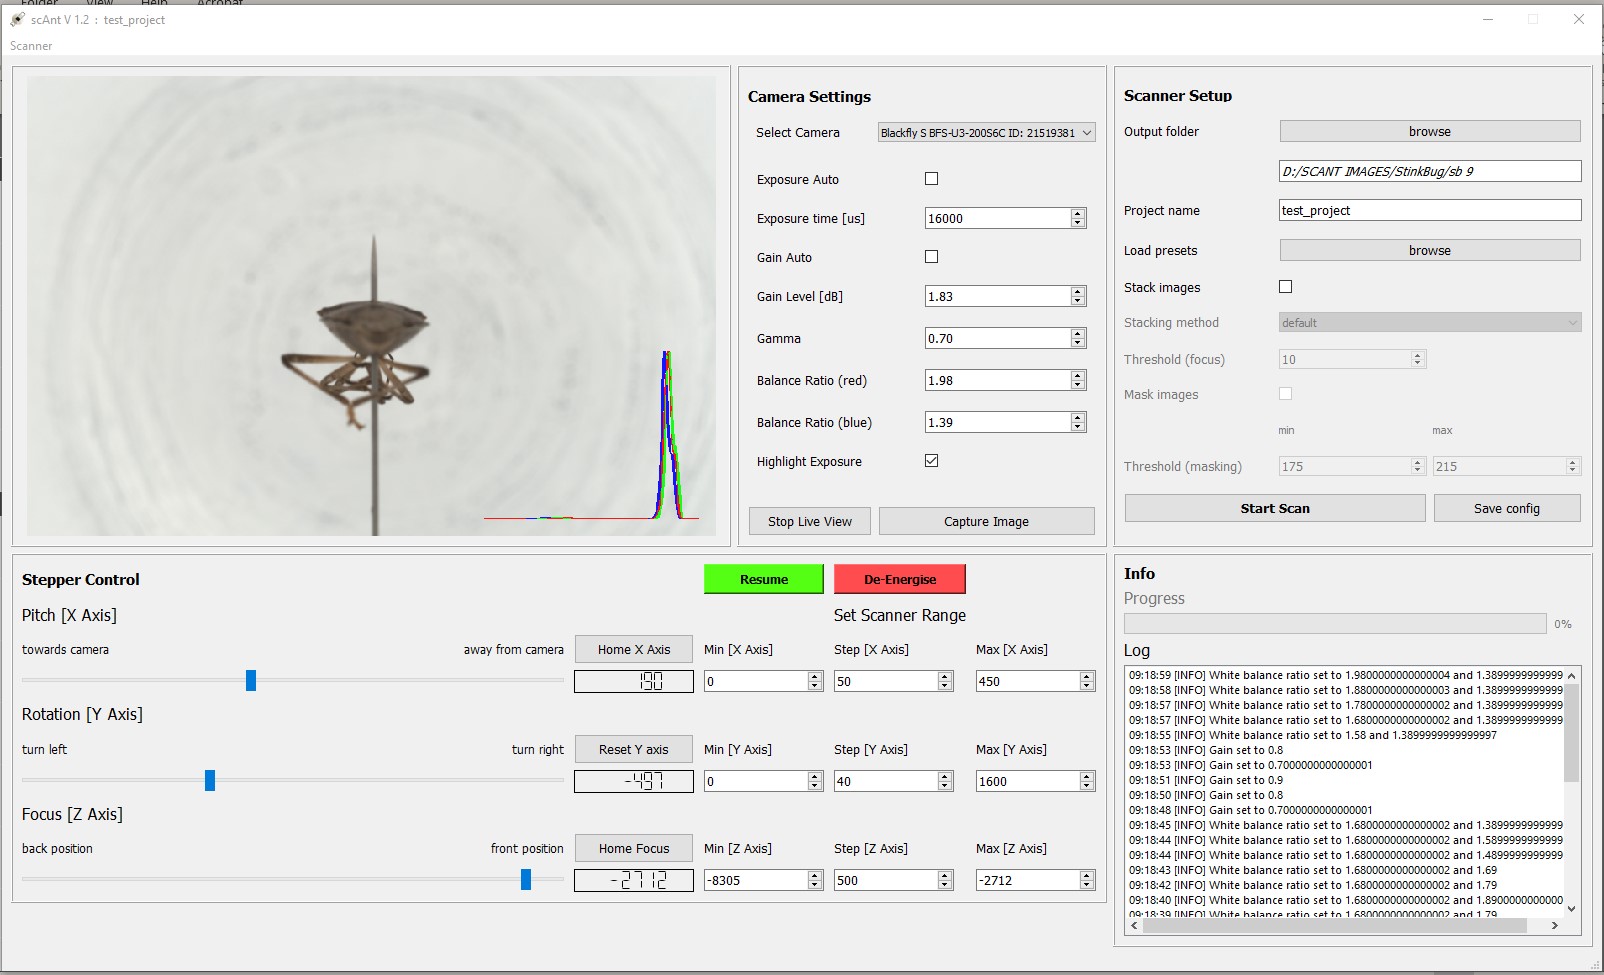The image size is (1604, 975).
Task: Increment Exposure time with the up arrow
Action: [x=1077, y=212]
